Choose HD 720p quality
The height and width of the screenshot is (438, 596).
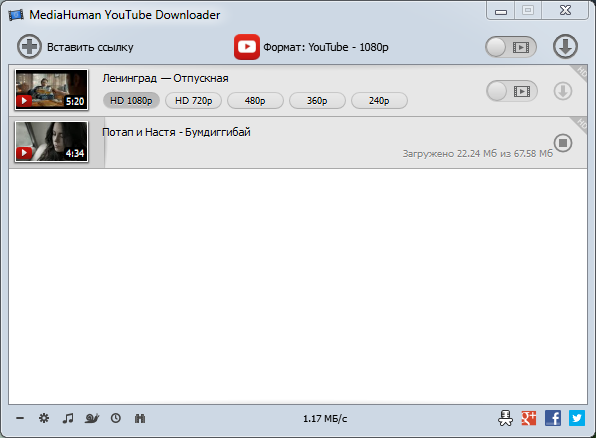click(x=193, y=101)
